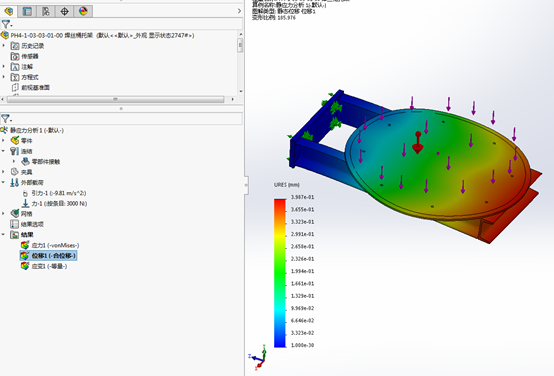Open the DisplayManager color wheel tab
Screen dimensions: 554x376
click(x=83, y=11)
